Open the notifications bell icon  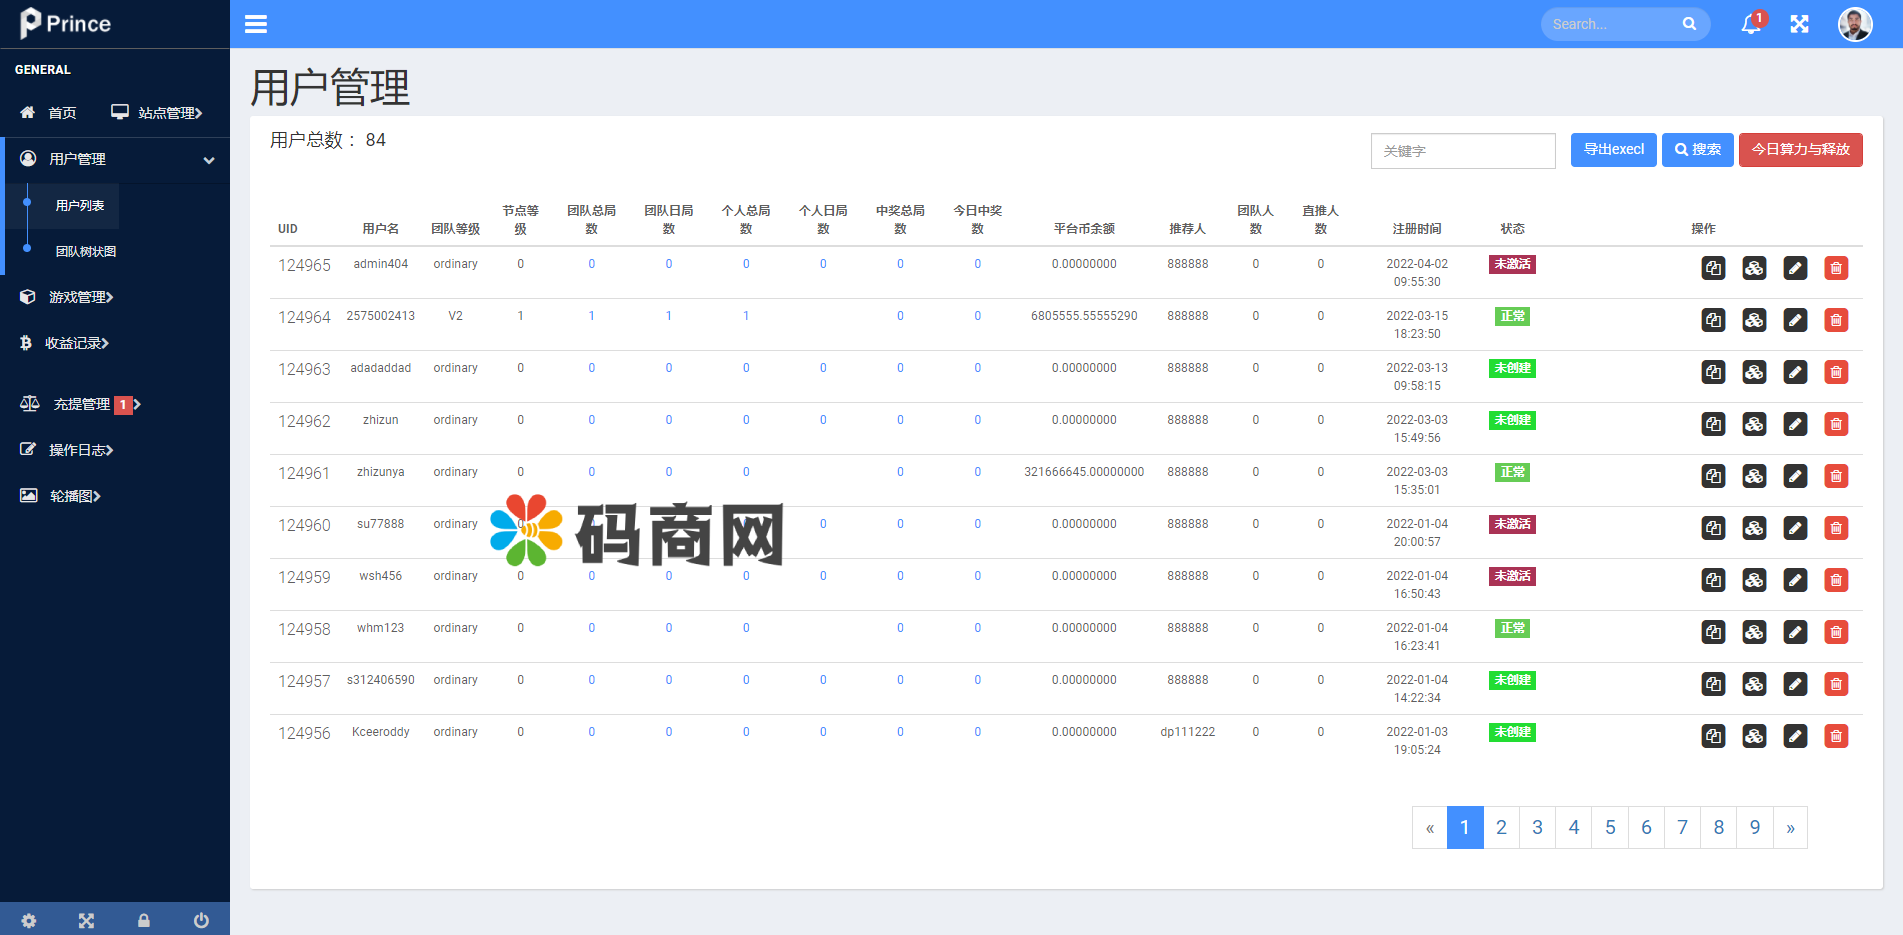point(1751,24)
